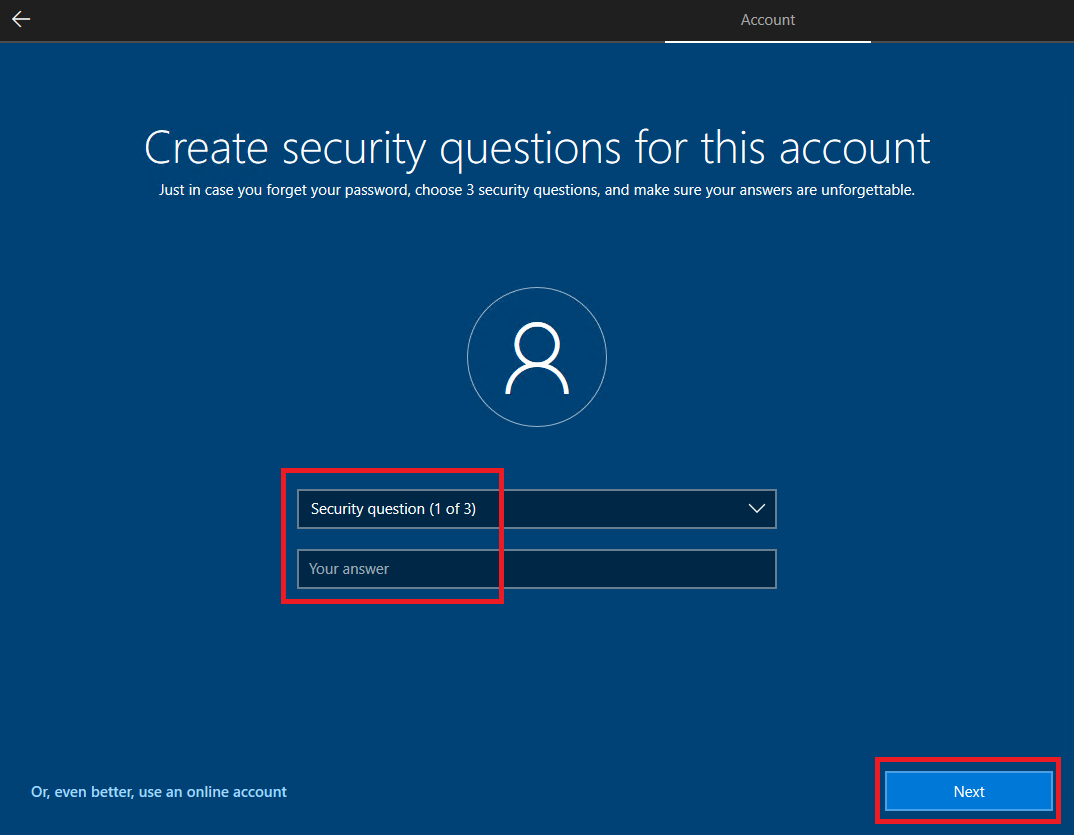Image resolution: width=1074 pixels, height=835 pixels.
Task: Click the "Create security questions for this account" heading
Action: pyautogui.click(x=537, y=148)
